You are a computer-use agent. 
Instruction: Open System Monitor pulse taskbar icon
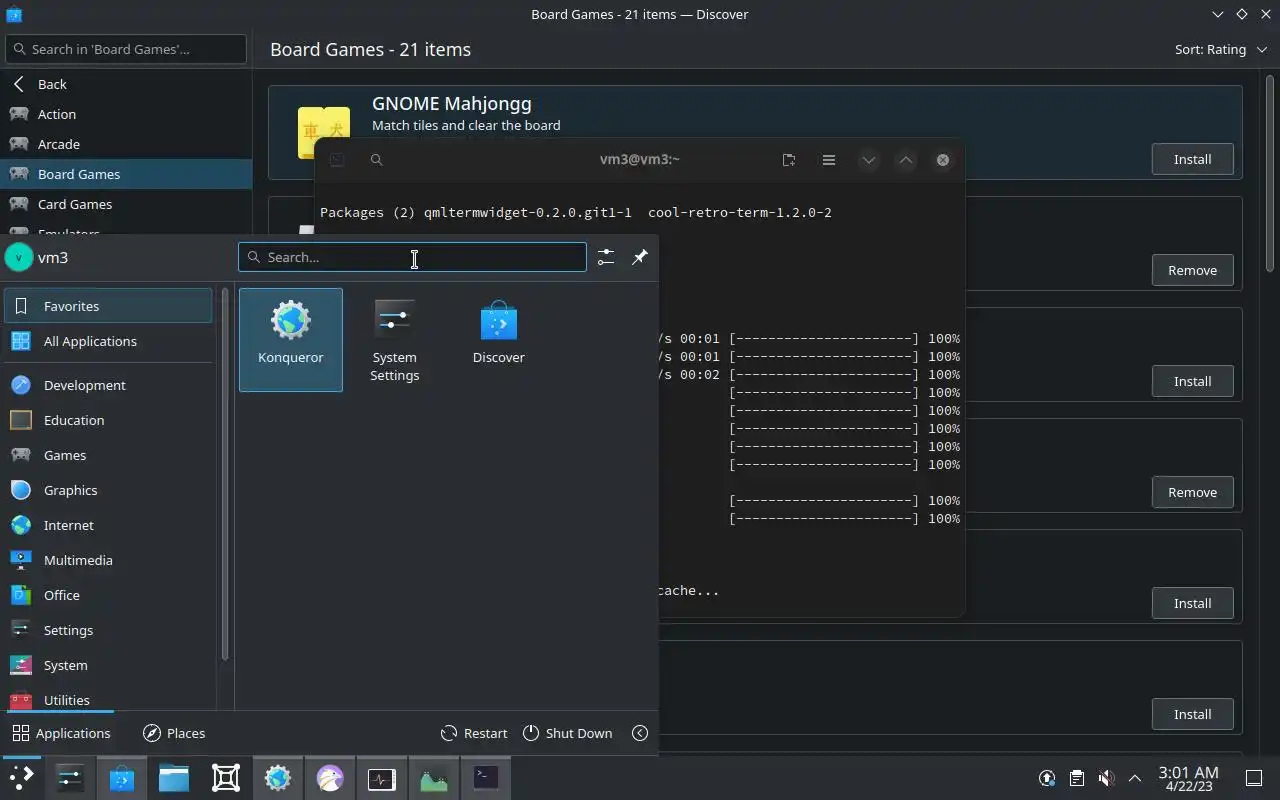(x=382, y=777)
